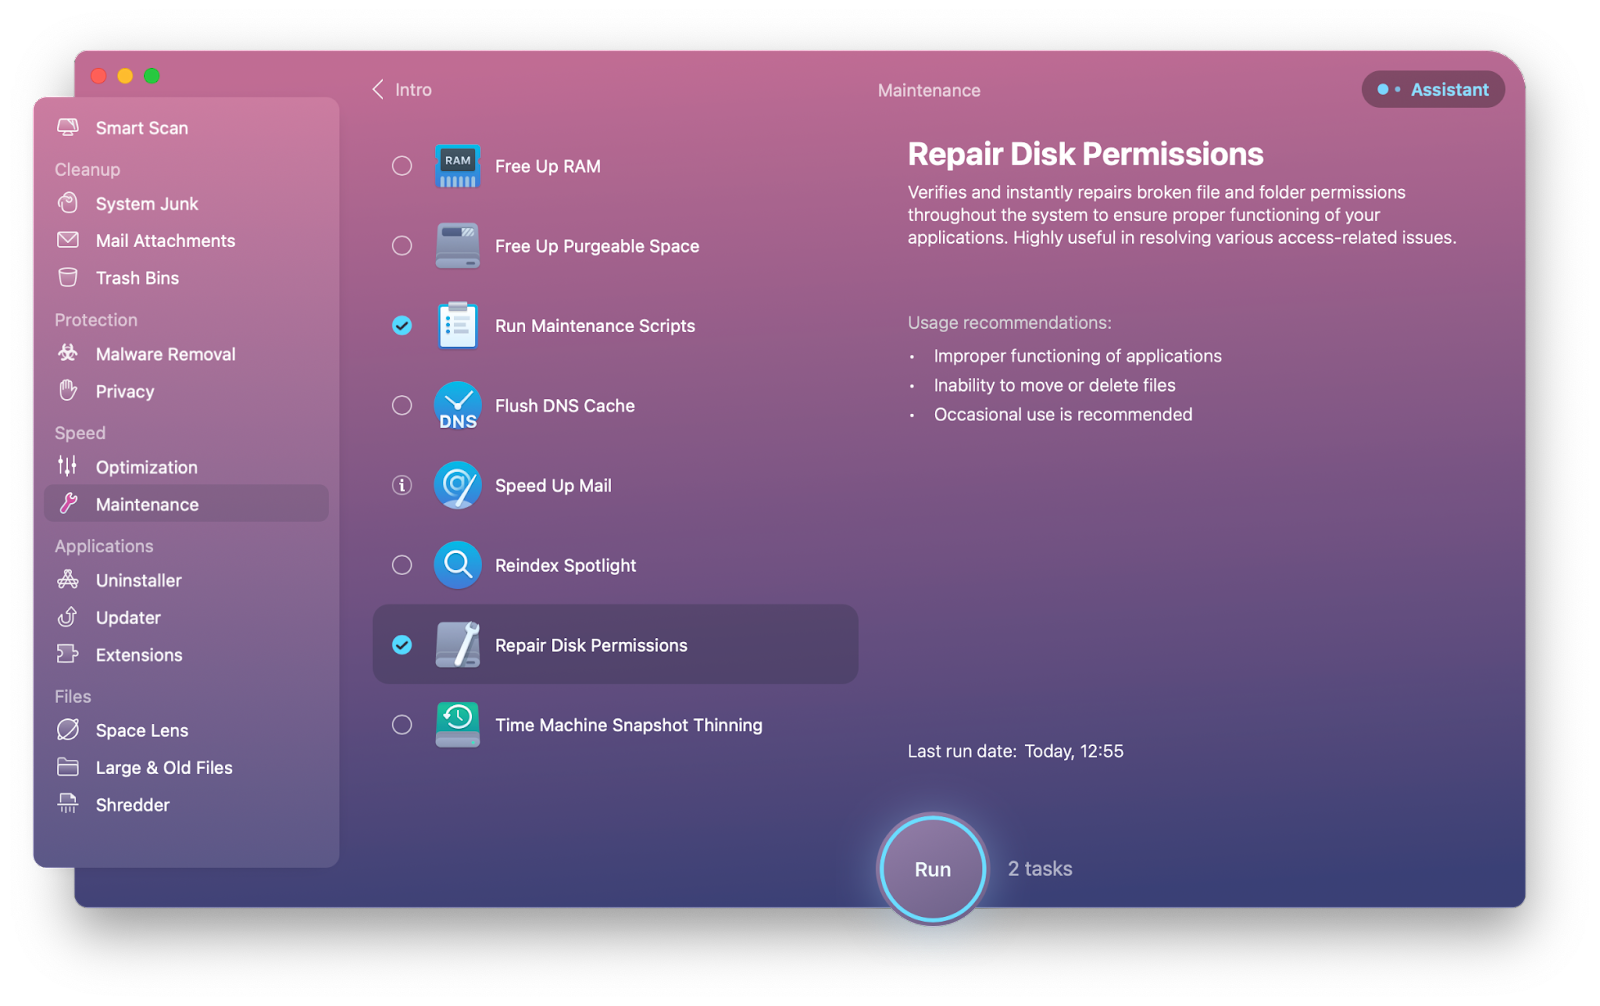Screen dimensions: 1600x1006
Task: Open the Large & Old Files view
Action: [163, 767]
